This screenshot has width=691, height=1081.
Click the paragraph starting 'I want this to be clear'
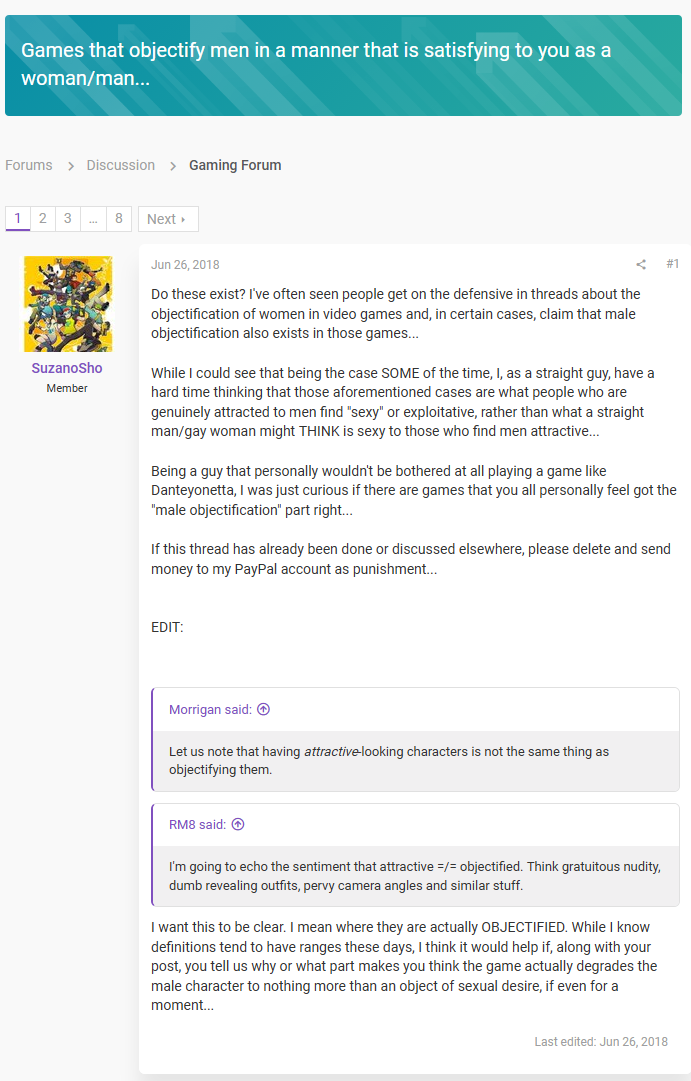[404, 966]
